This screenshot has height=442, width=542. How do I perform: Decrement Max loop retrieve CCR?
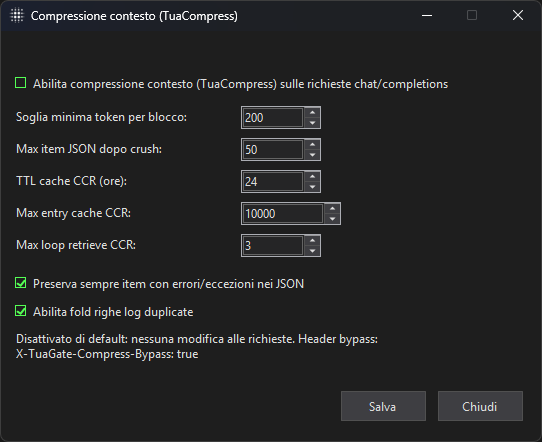point(312,251)
